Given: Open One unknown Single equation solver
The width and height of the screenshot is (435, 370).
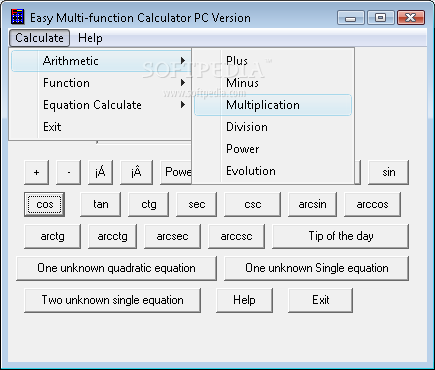Looking at the screenshot, I should tap(317, 268).
